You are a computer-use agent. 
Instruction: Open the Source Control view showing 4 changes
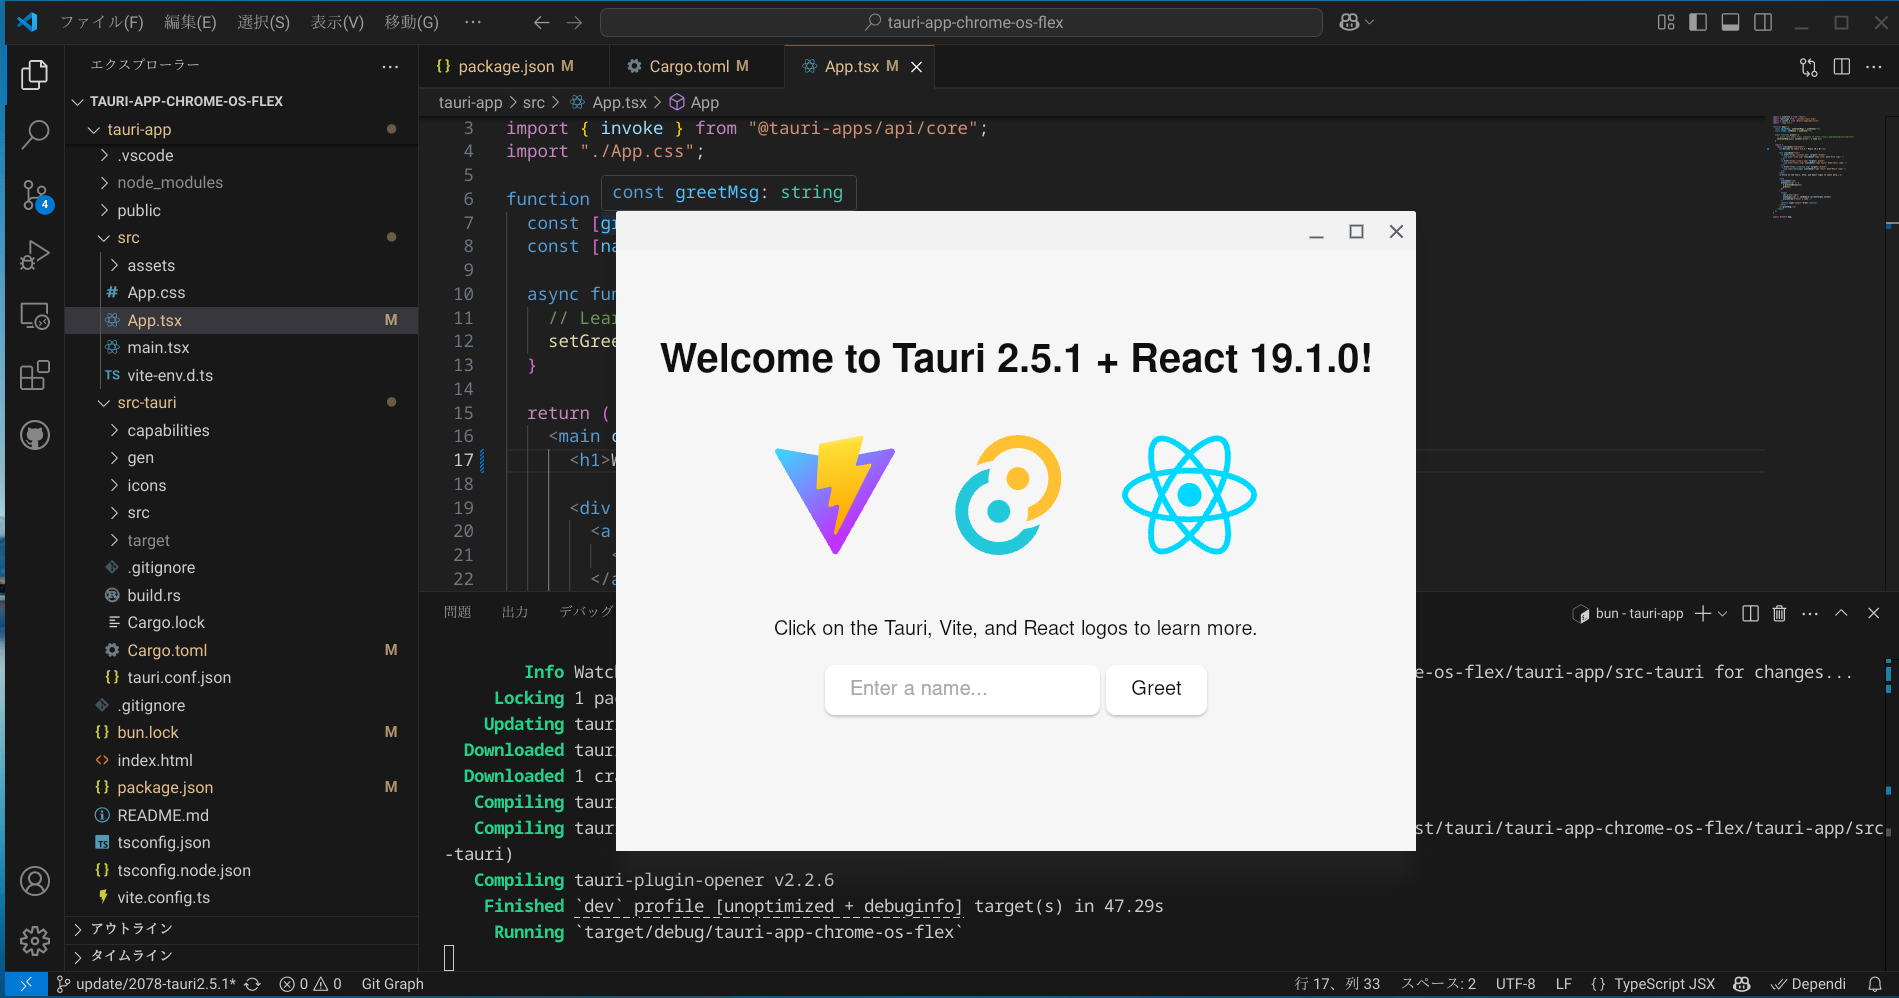[36, 195]
